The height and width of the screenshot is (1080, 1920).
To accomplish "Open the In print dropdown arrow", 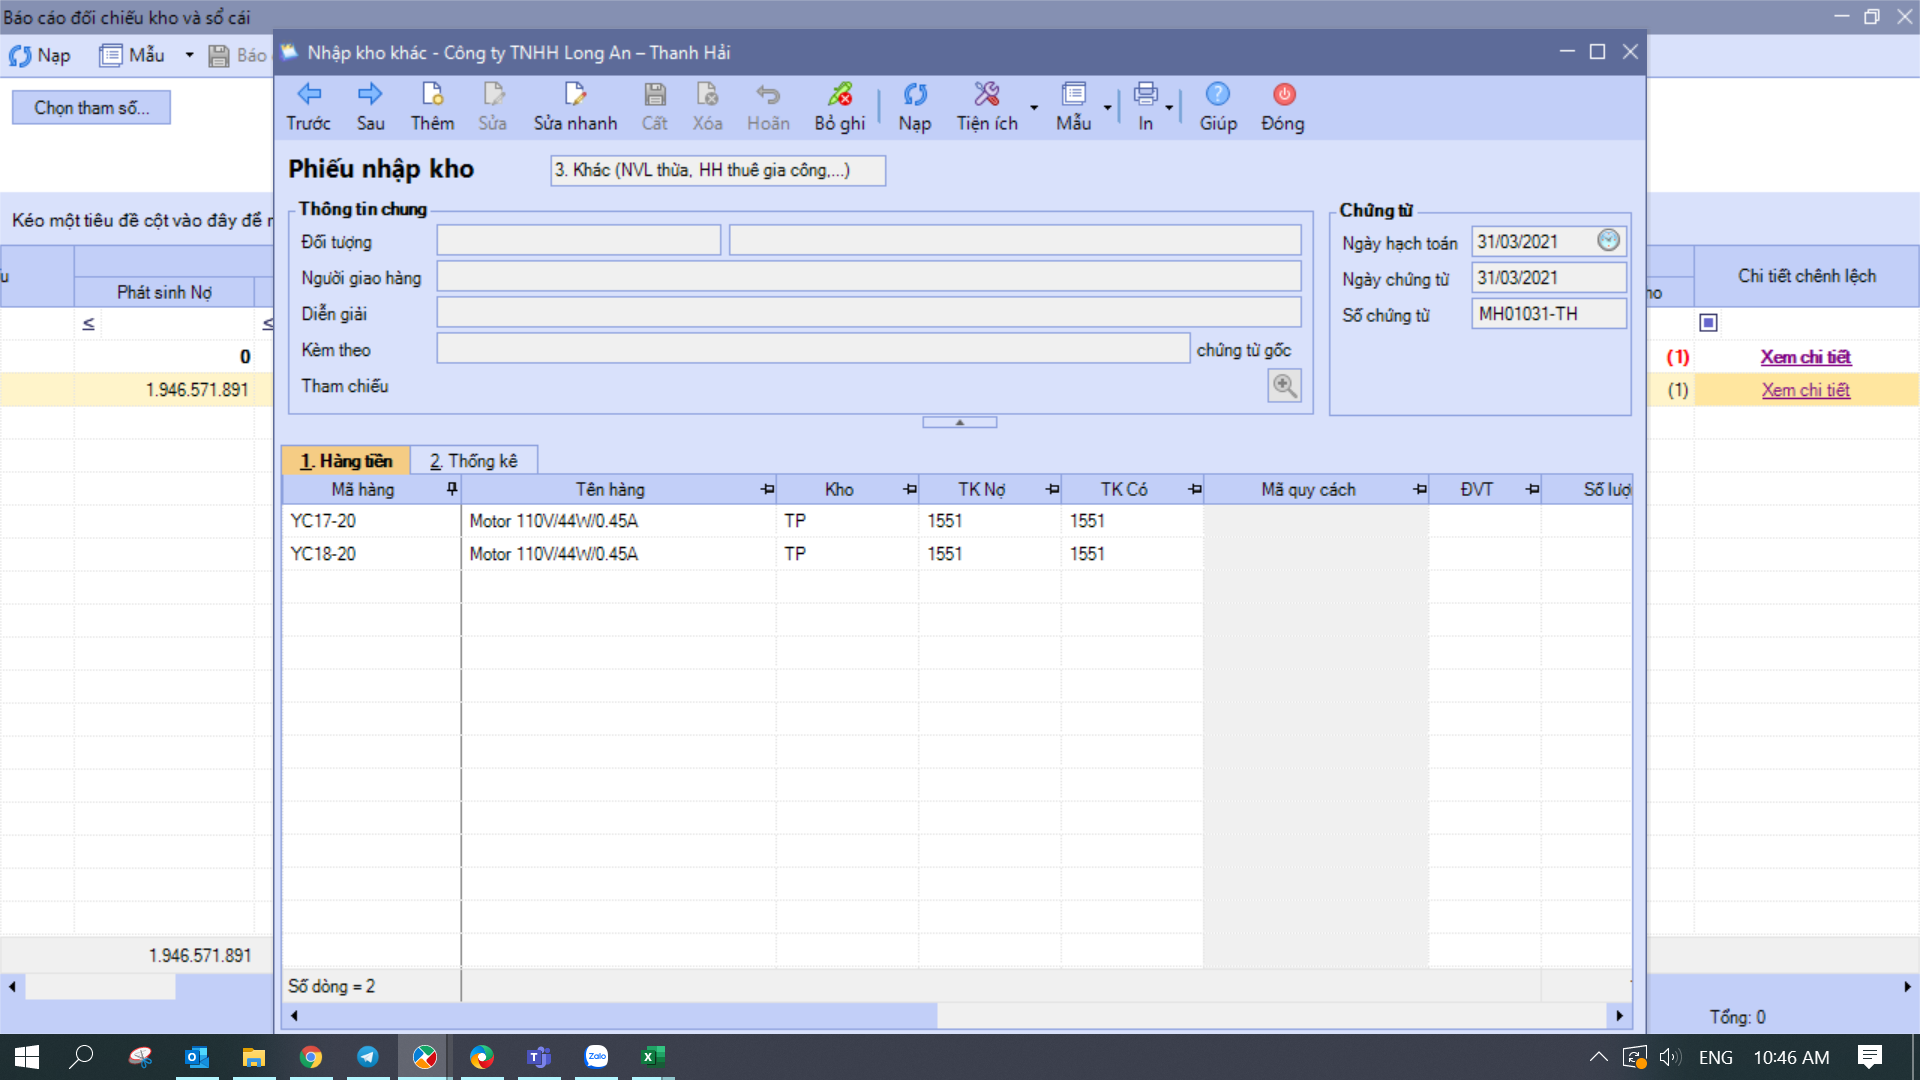I will click(x=1168, y=107).
